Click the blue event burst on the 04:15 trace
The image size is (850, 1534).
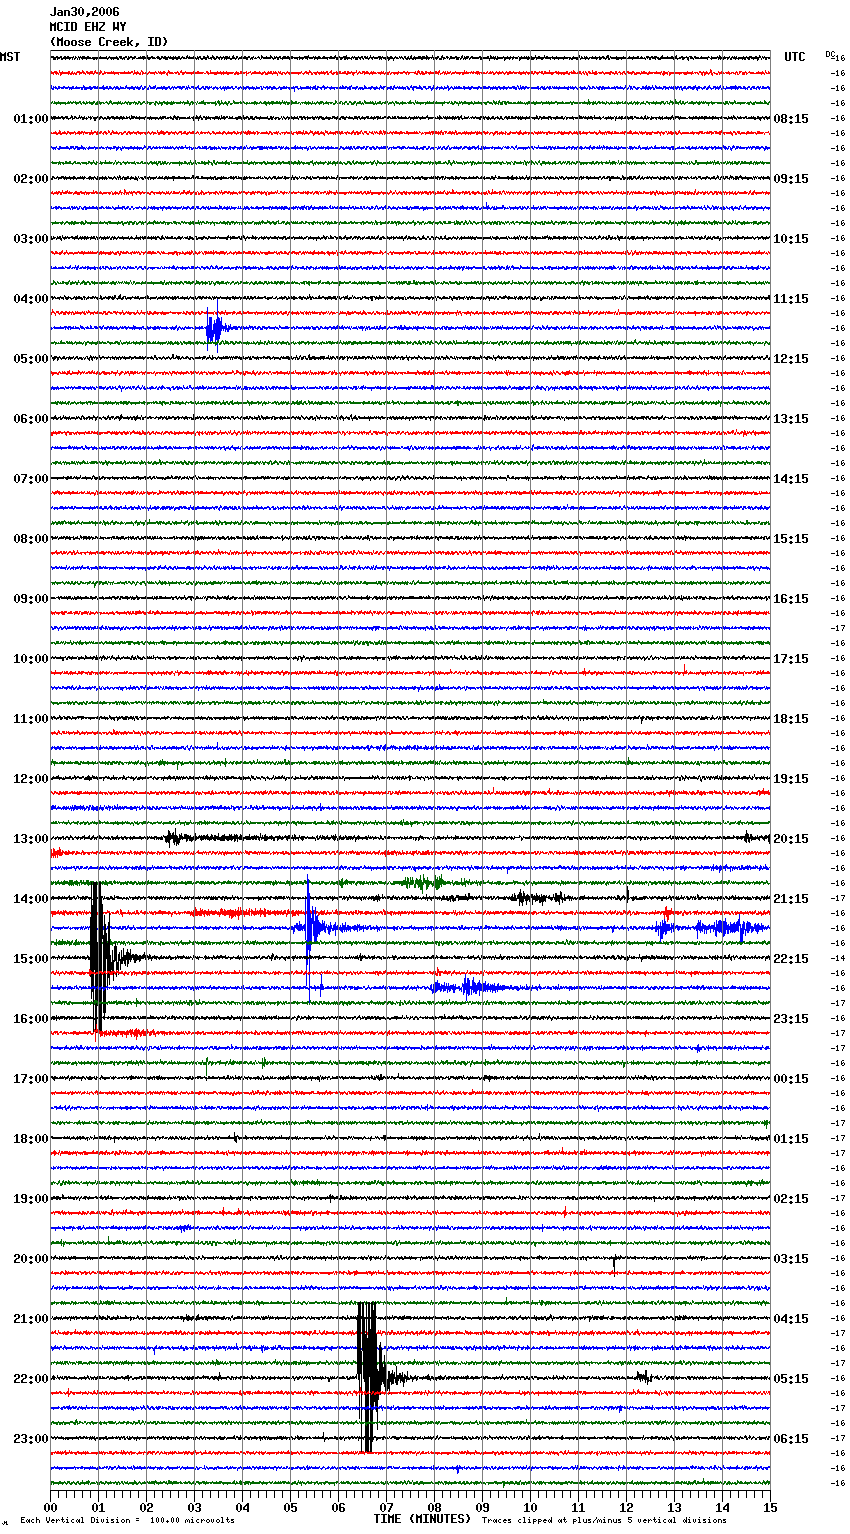tap(218, 328)
